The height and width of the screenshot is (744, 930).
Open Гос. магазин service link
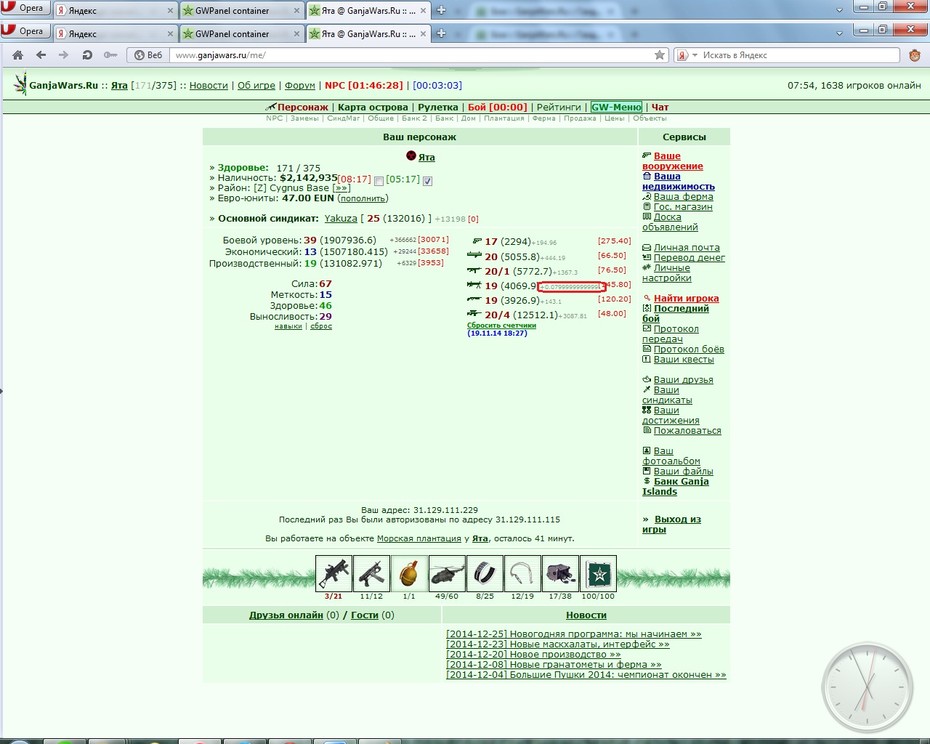point(683,206)
